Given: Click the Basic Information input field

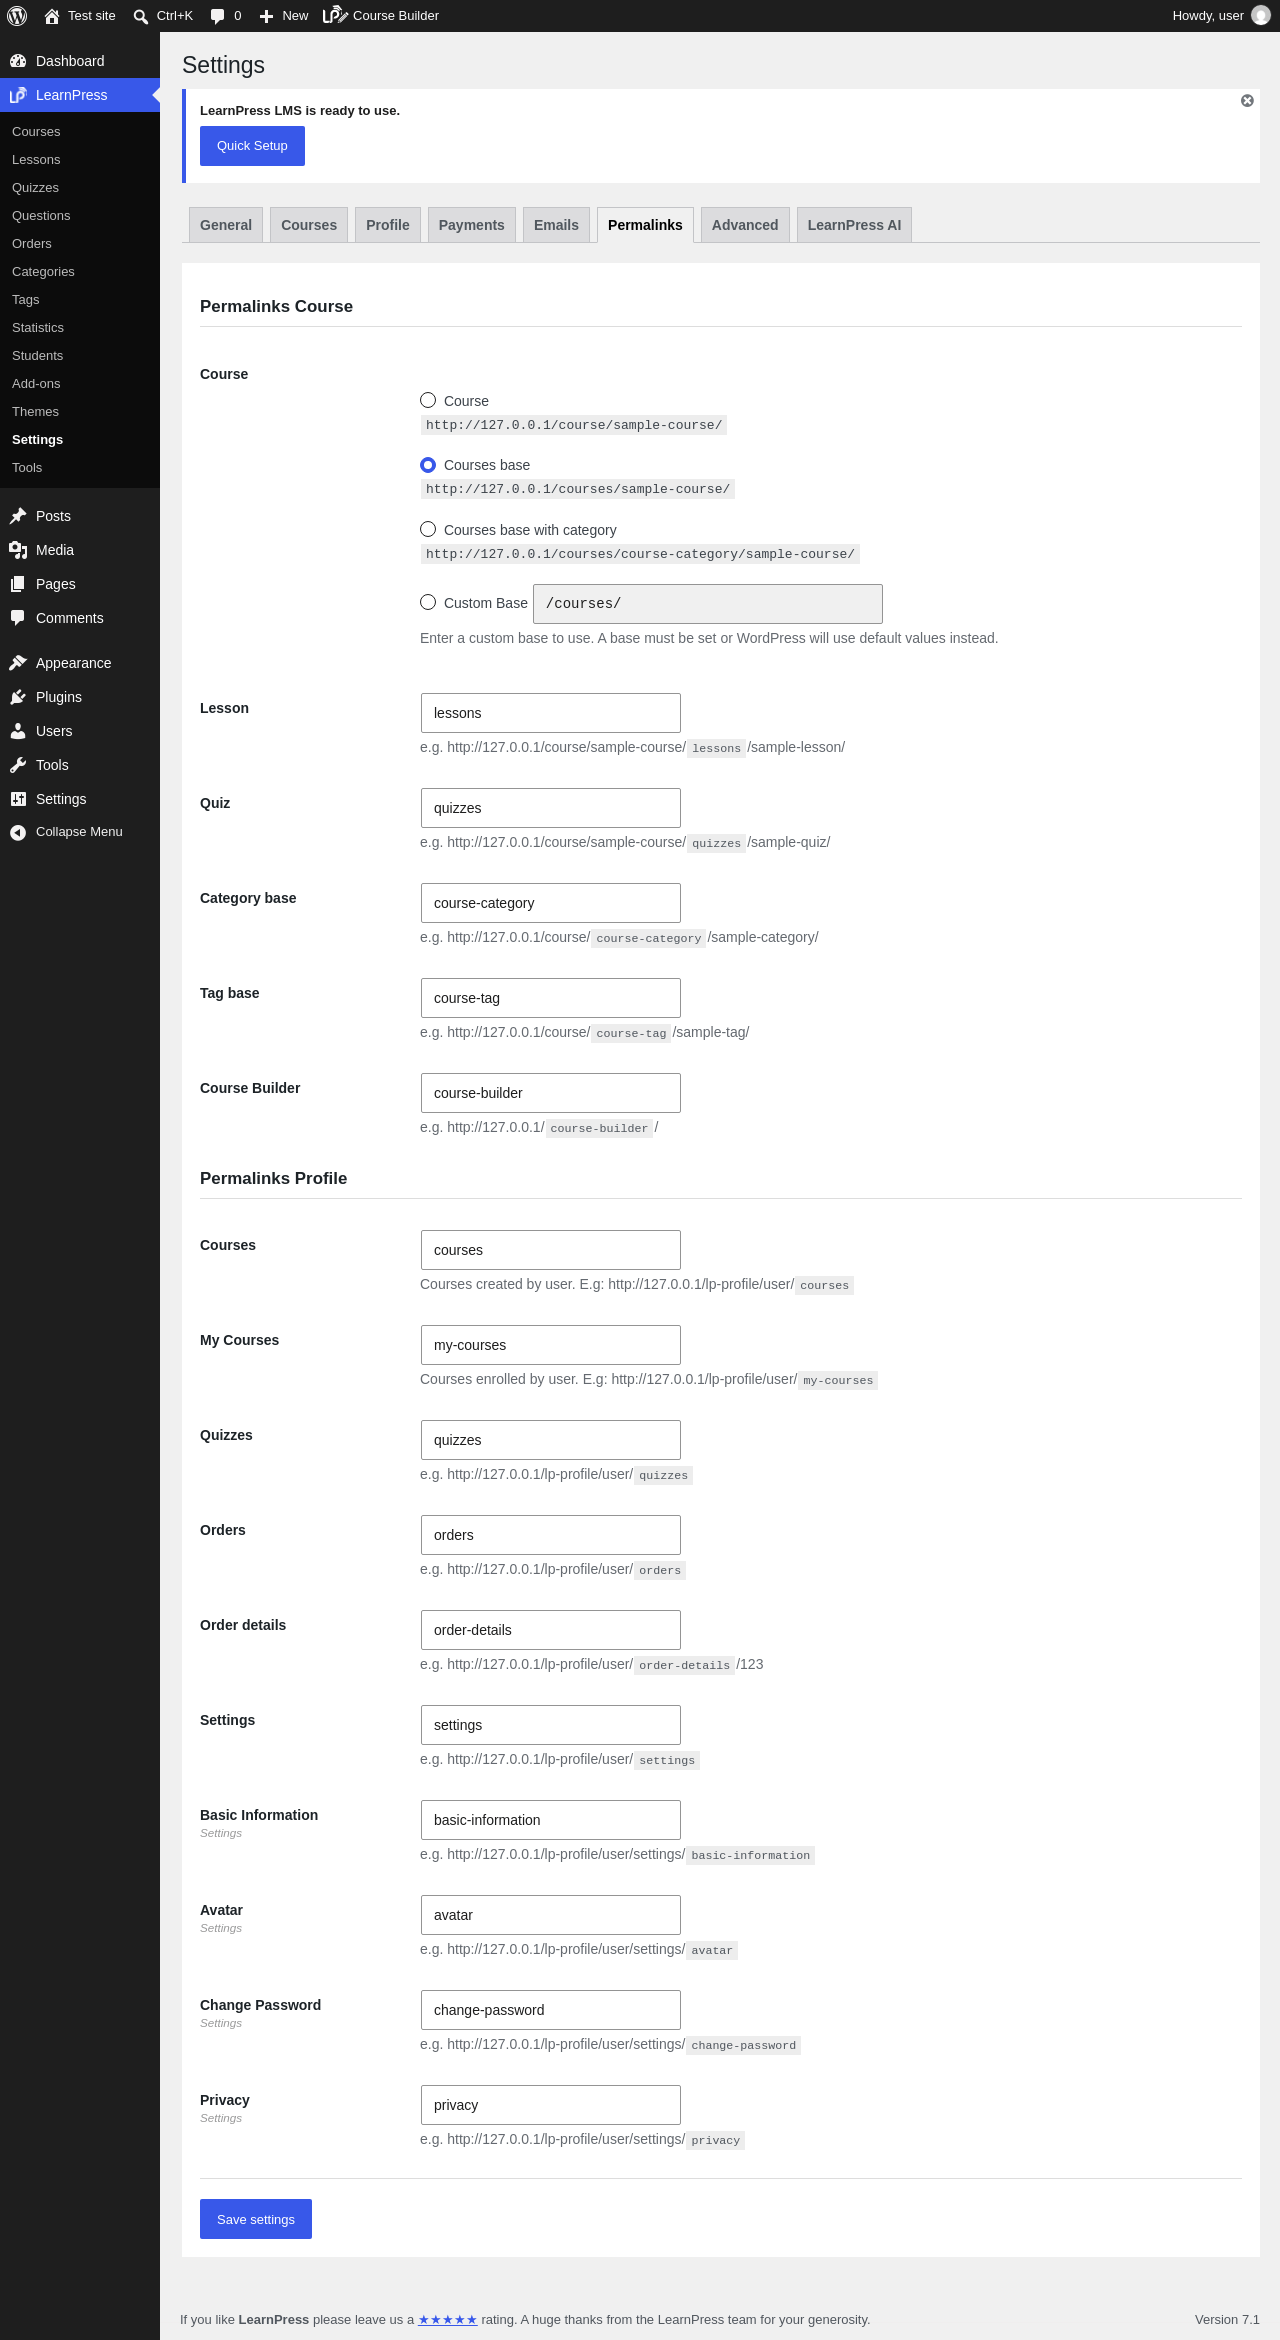Looking at the screenshot, I should point(551,1820).
